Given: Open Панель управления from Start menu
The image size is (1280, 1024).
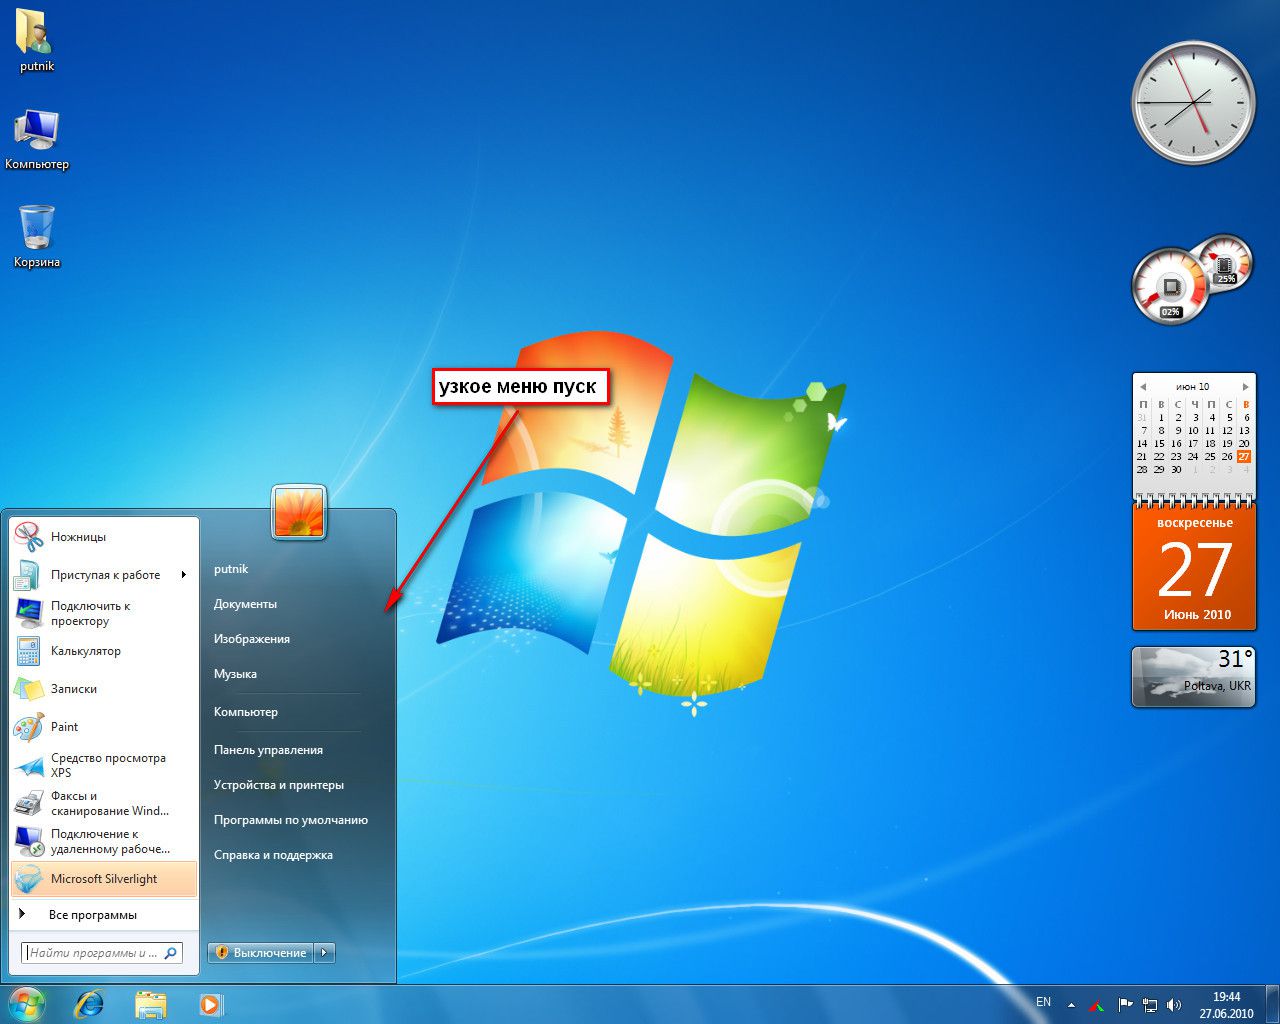Looking at the screenshot, I should click(268, 750).
